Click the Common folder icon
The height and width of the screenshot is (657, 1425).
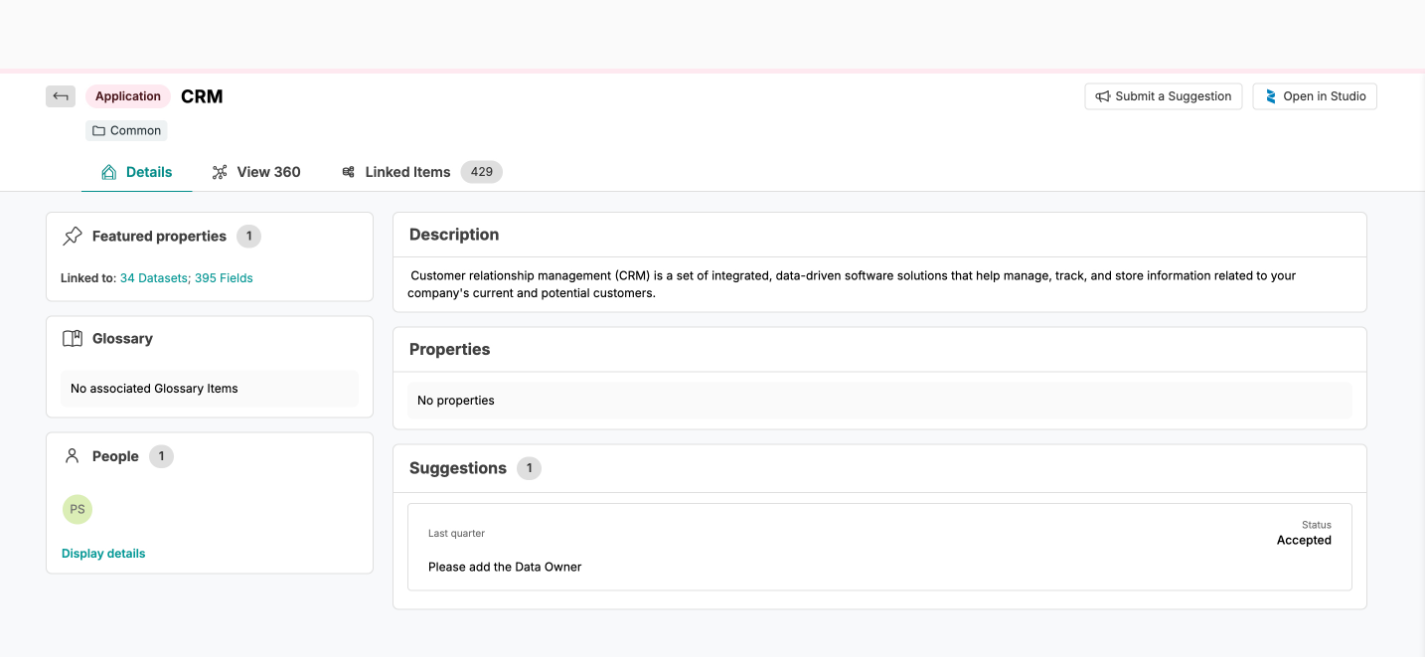click(x=99, y=131)
